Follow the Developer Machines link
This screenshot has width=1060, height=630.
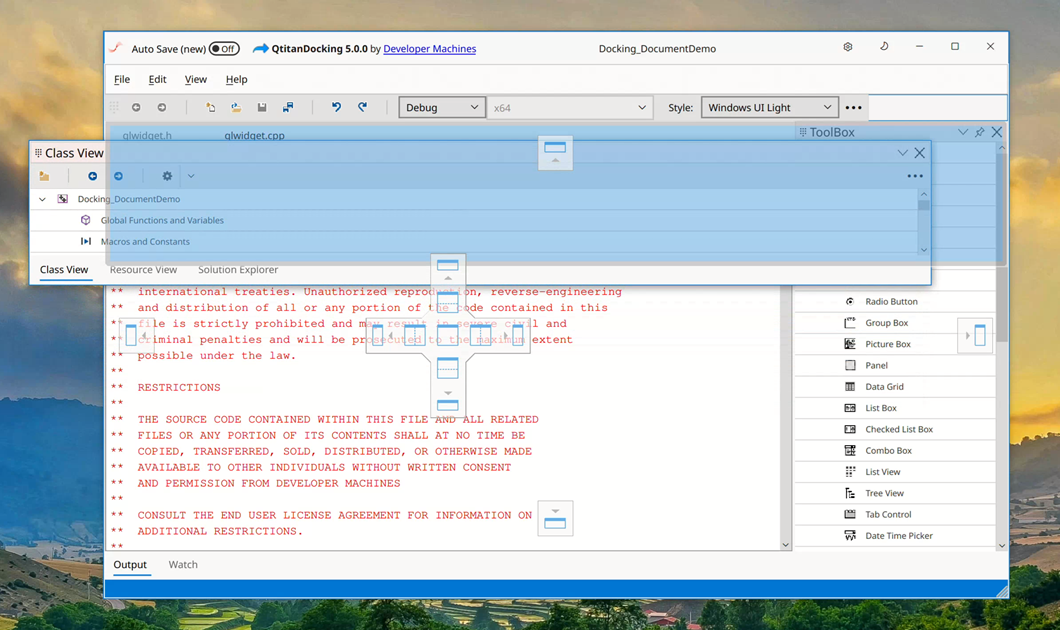(x=429, y=47)
